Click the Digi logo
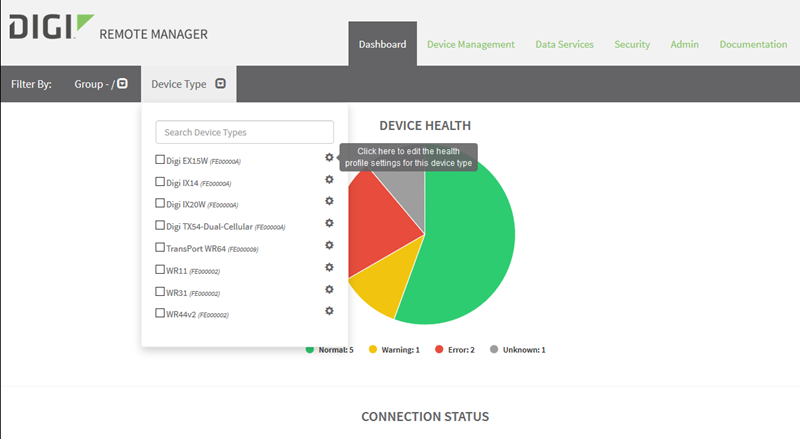Screen dimensions: 800x439 point(51,27)
